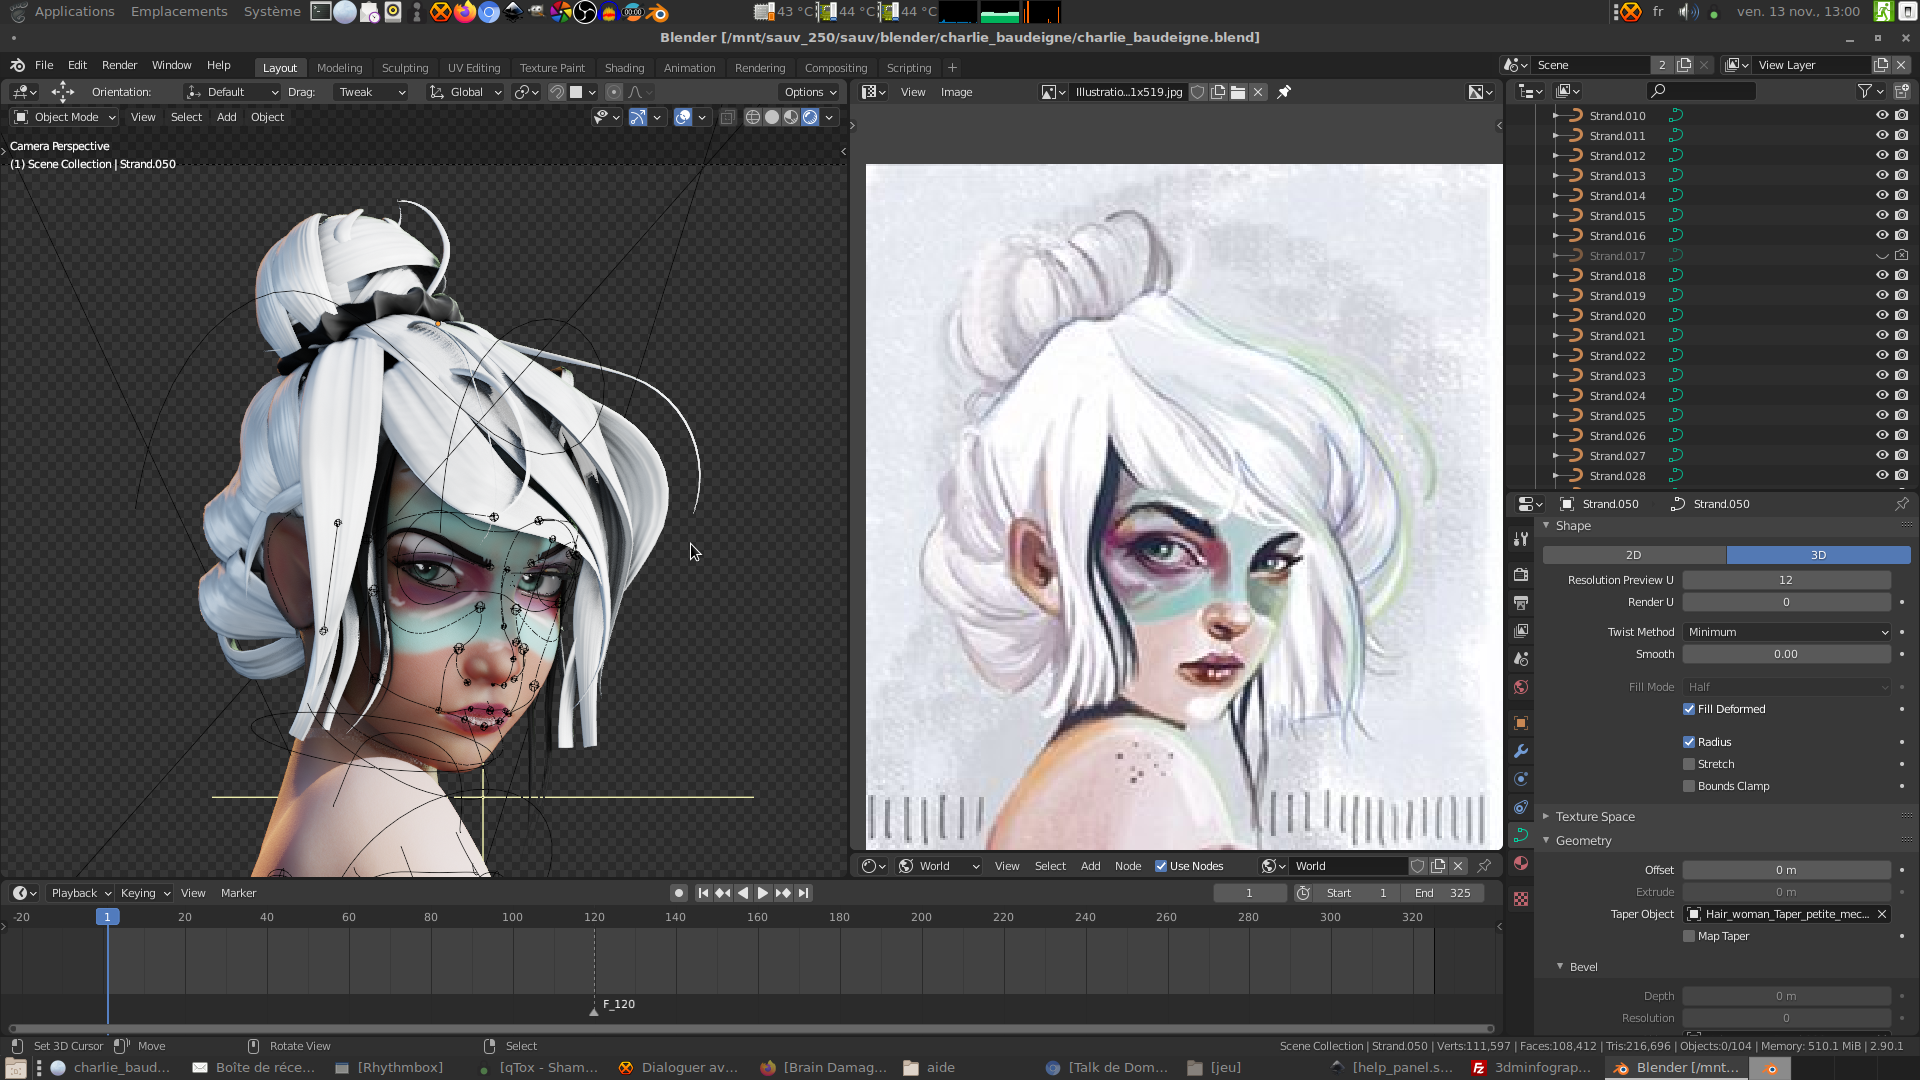The image size is (1920, 1080).
Task: Open the Render menu
Action: 119,65
